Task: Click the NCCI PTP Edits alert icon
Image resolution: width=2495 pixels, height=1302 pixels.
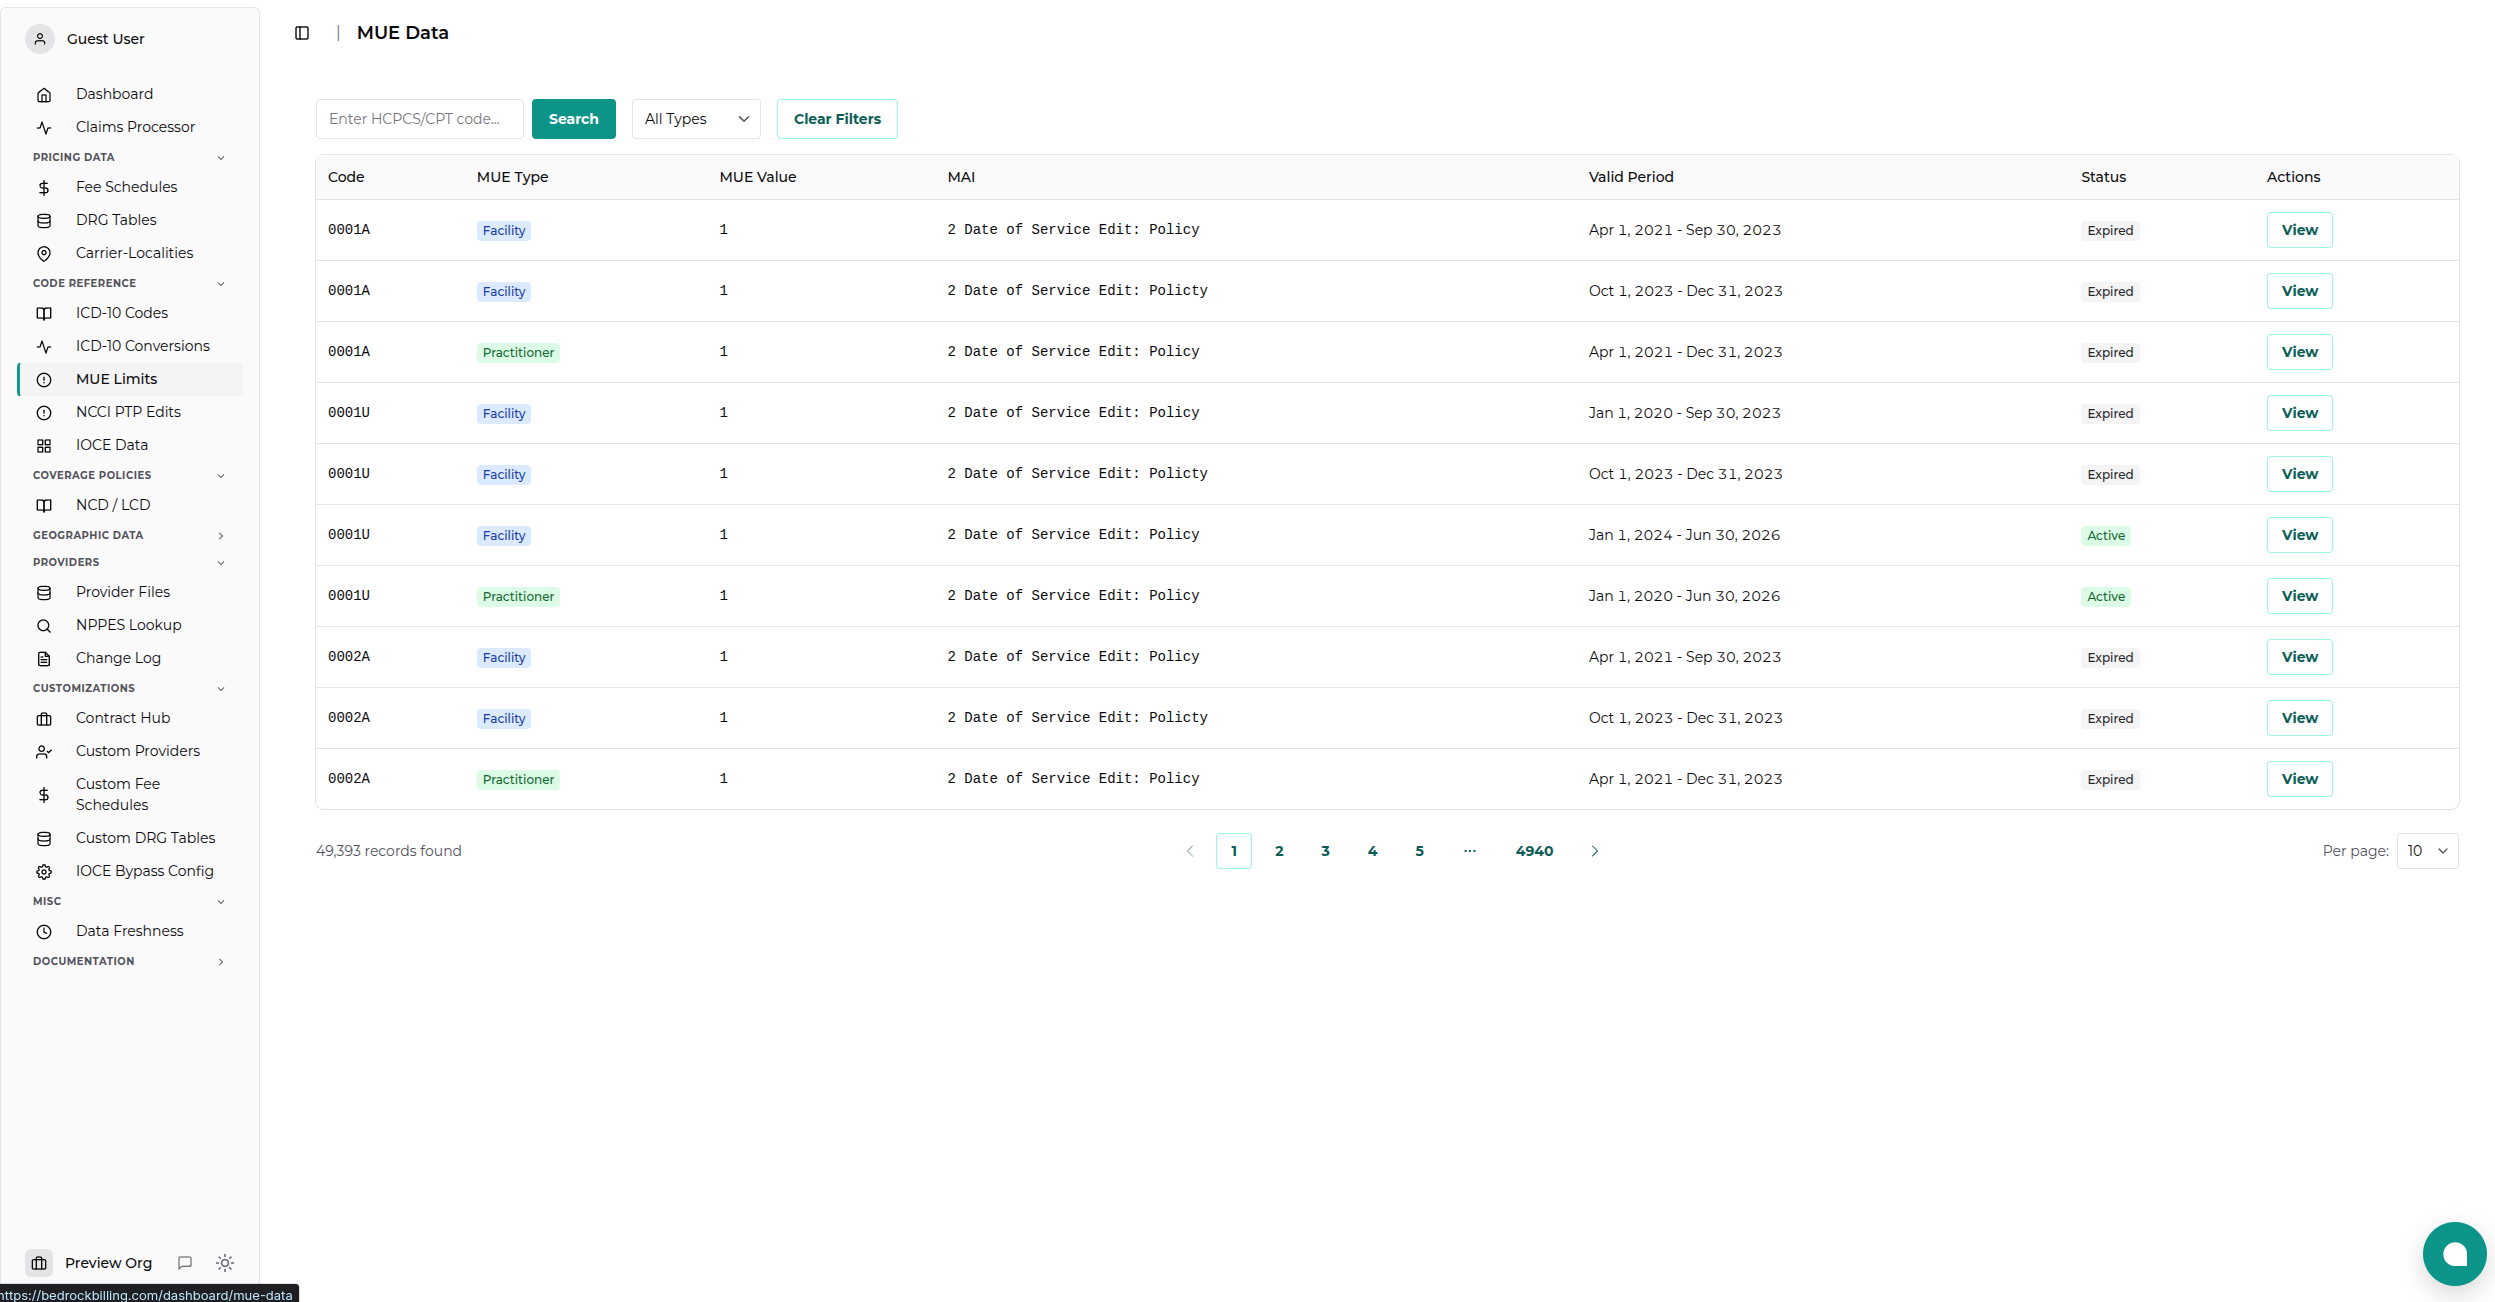Action: 44,413
